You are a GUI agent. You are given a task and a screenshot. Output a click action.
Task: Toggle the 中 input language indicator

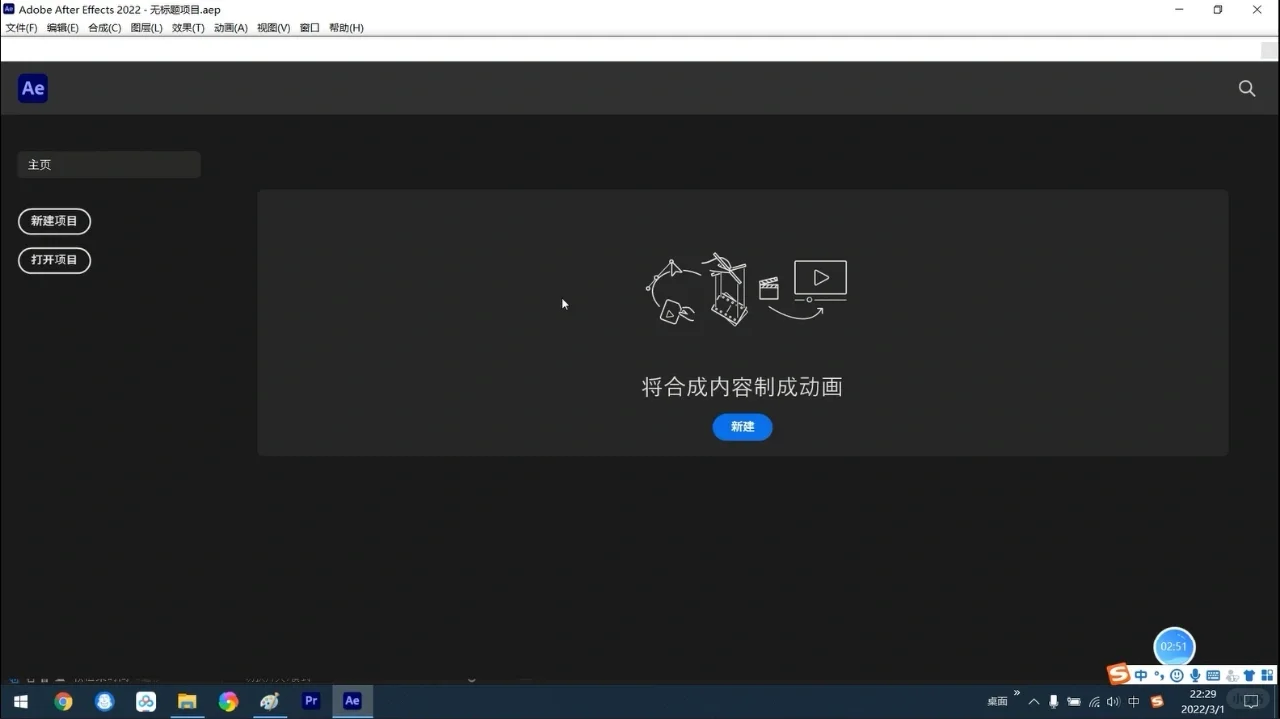pyautogui.click(x=1133, y=701)
